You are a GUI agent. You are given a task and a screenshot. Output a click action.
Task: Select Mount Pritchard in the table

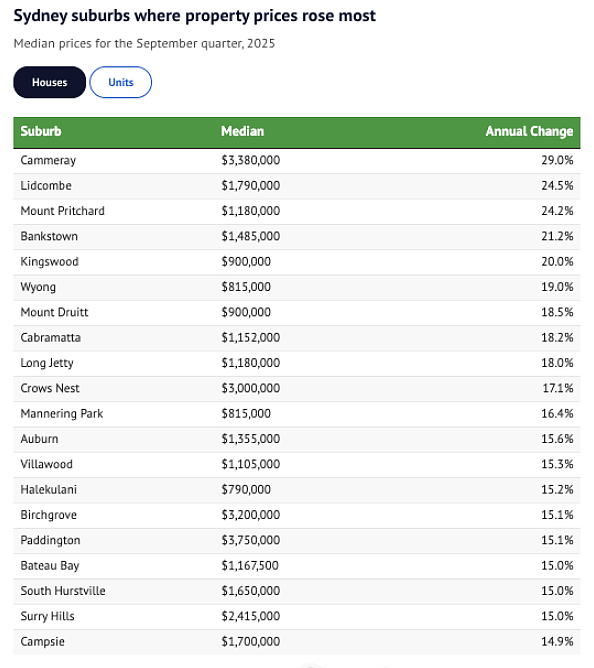point(63,211)
